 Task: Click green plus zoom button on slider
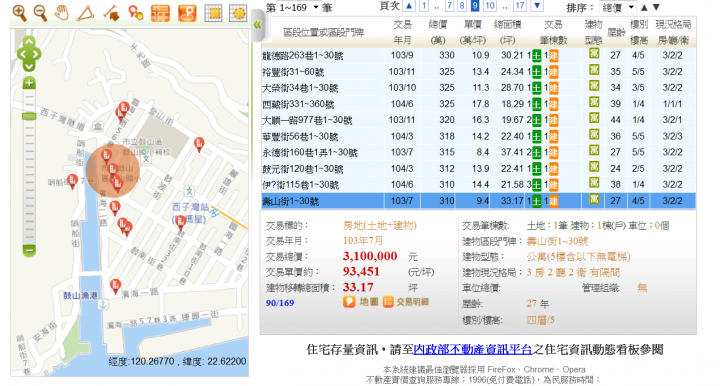tap(29, 83)
